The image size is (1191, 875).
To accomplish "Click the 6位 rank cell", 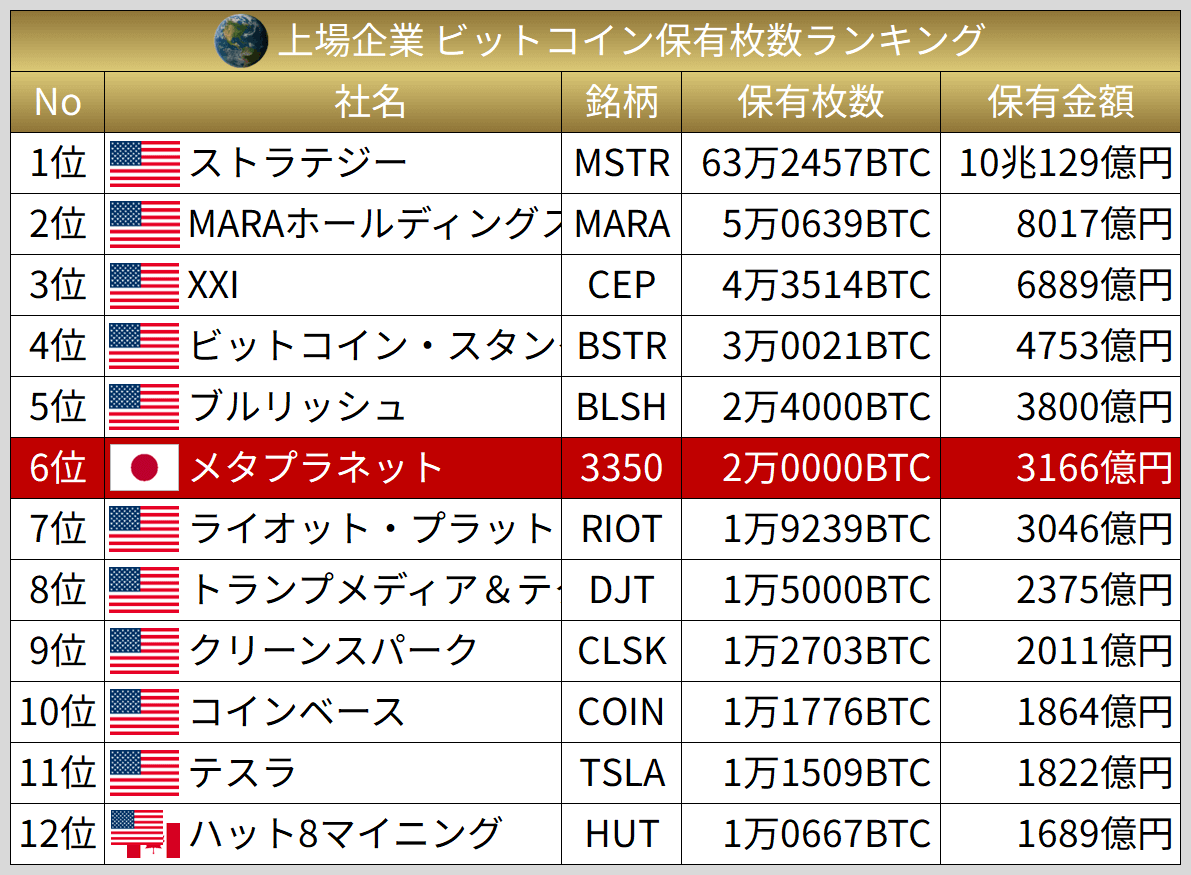I will [x=58, y=468].
